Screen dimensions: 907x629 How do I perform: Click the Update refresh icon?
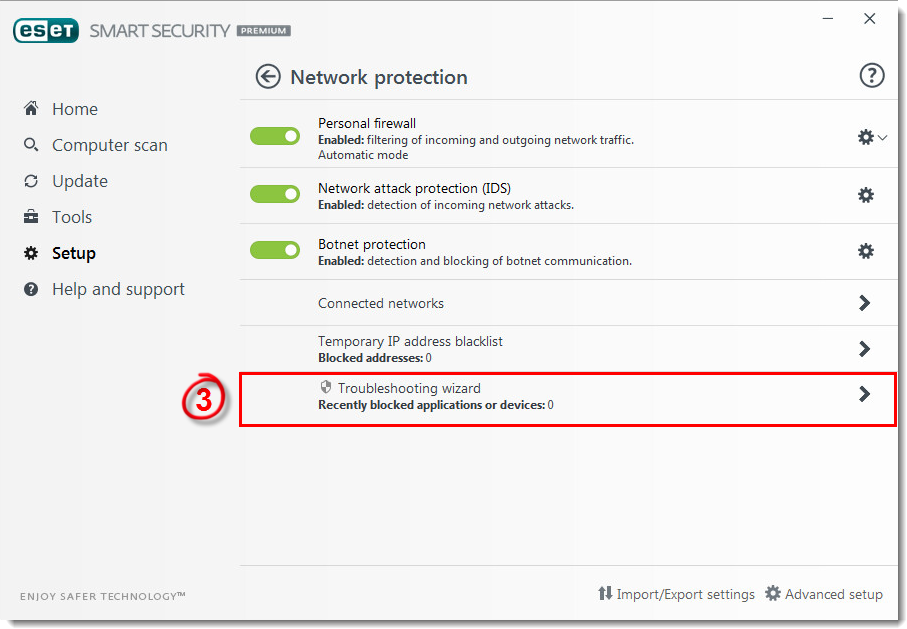pos(30,181)
